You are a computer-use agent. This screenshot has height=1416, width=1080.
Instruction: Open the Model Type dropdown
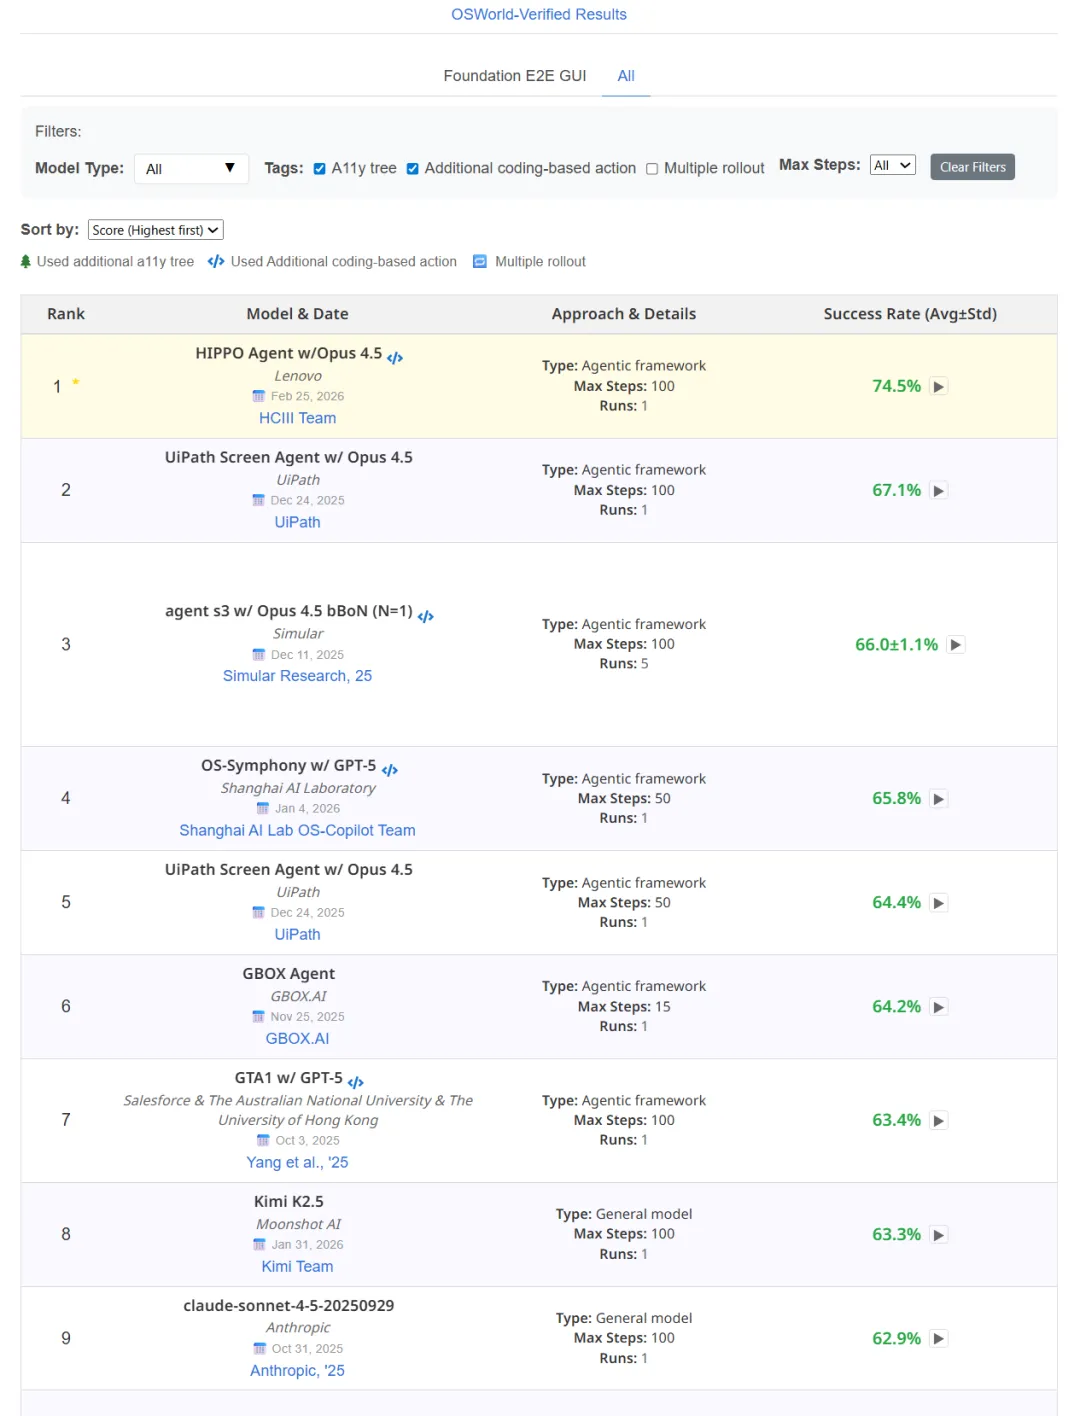pyautogui.click(x=191, y=169)
